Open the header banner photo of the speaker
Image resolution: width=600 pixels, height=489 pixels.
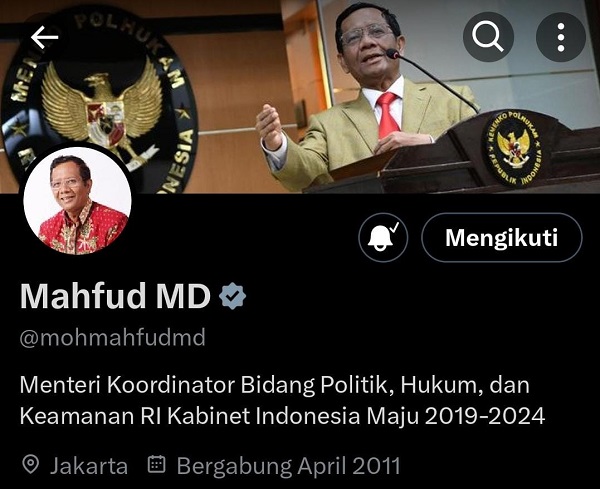pyautogui.click(x=300, y=96)
